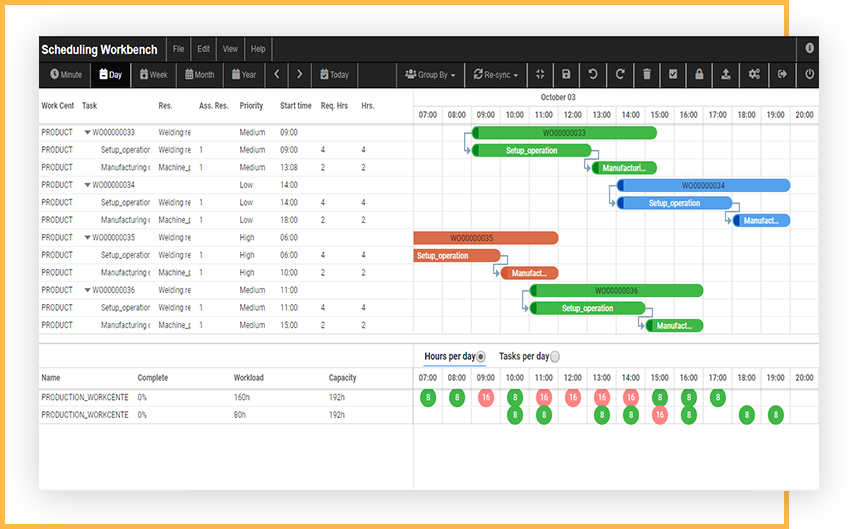The width and height of the screenshot is (852, 529).
Task: Open the Re-sync dropdown
Action: [x=495, y=75]
